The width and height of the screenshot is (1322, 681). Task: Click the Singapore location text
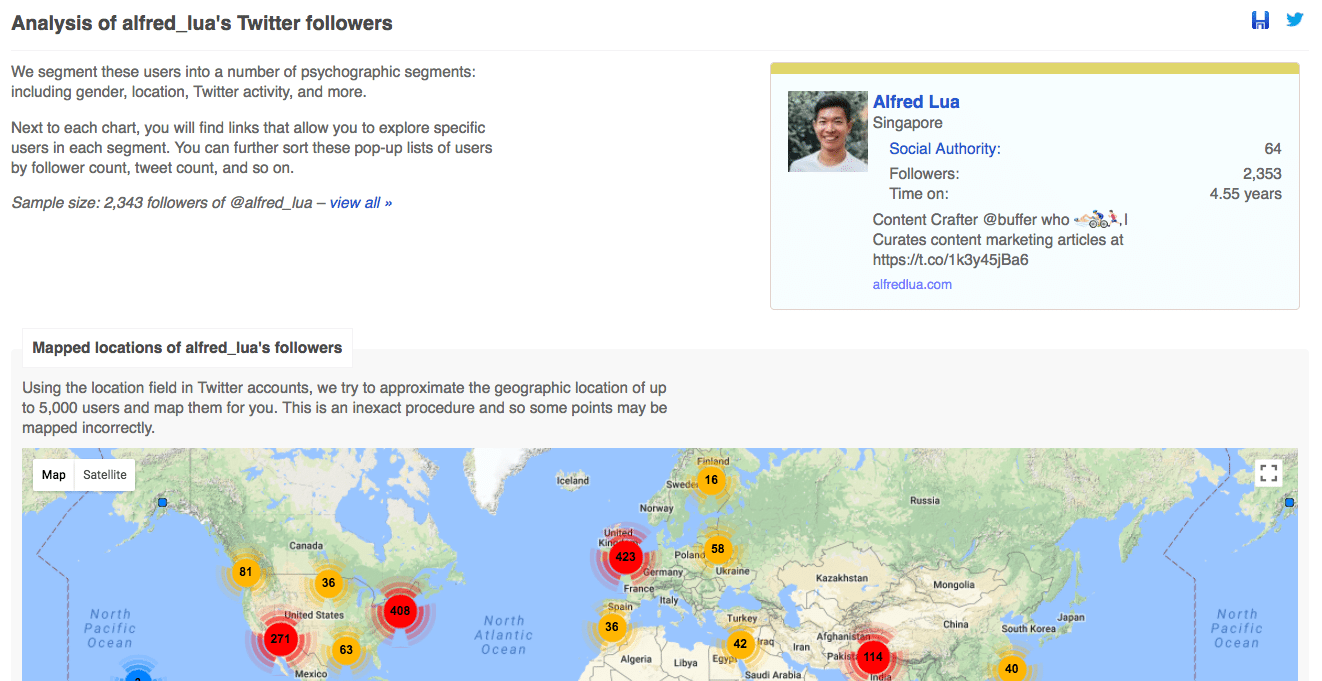(x=908, y=123)
